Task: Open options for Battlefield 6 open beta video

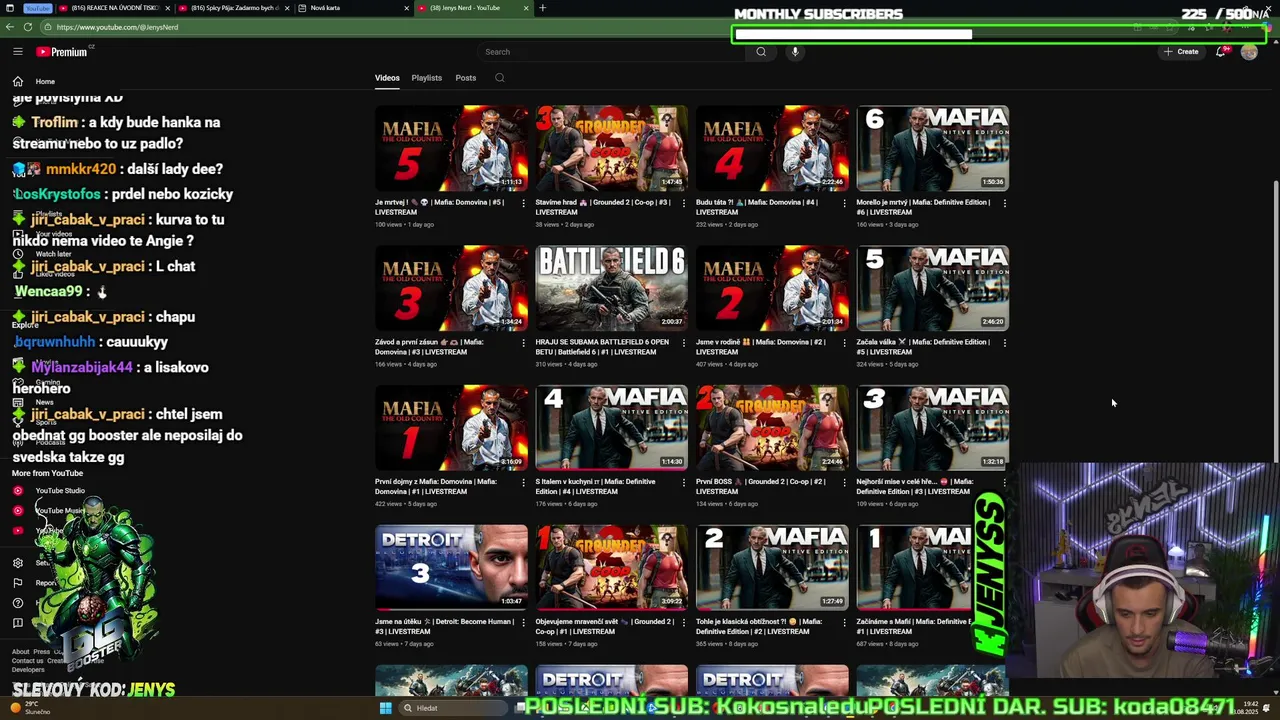Action: pos(683,343)
